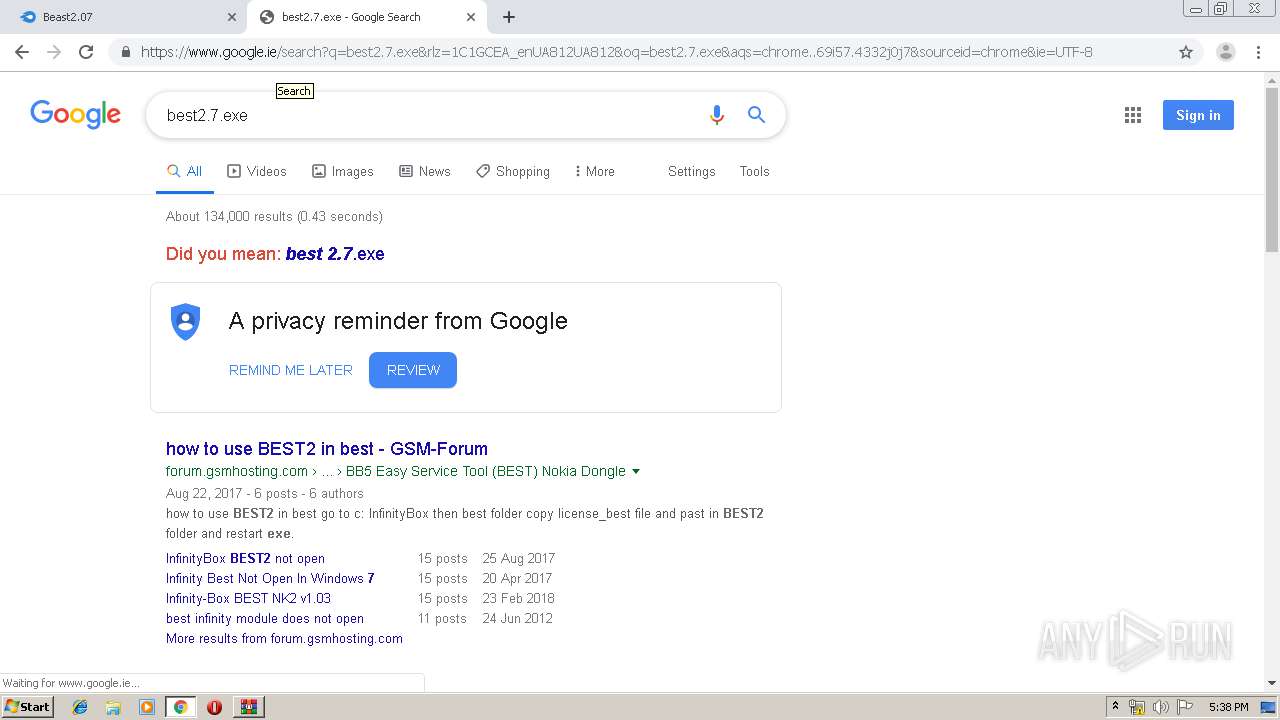This screenshot has height=720, width=1280.
Task: Close the Beast2.07 tab
Action: point(232,17)
